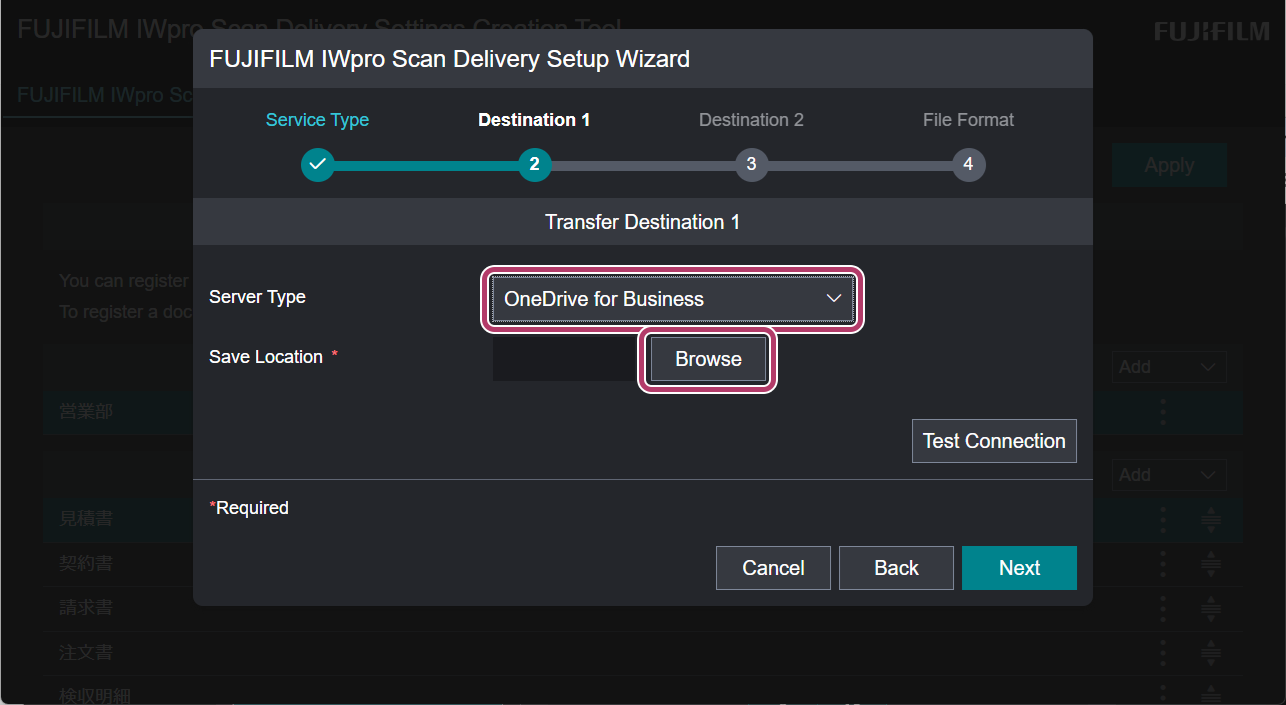Click the reorder handle icon for 見積書

pyautogui.click(x=1211, y=519)
